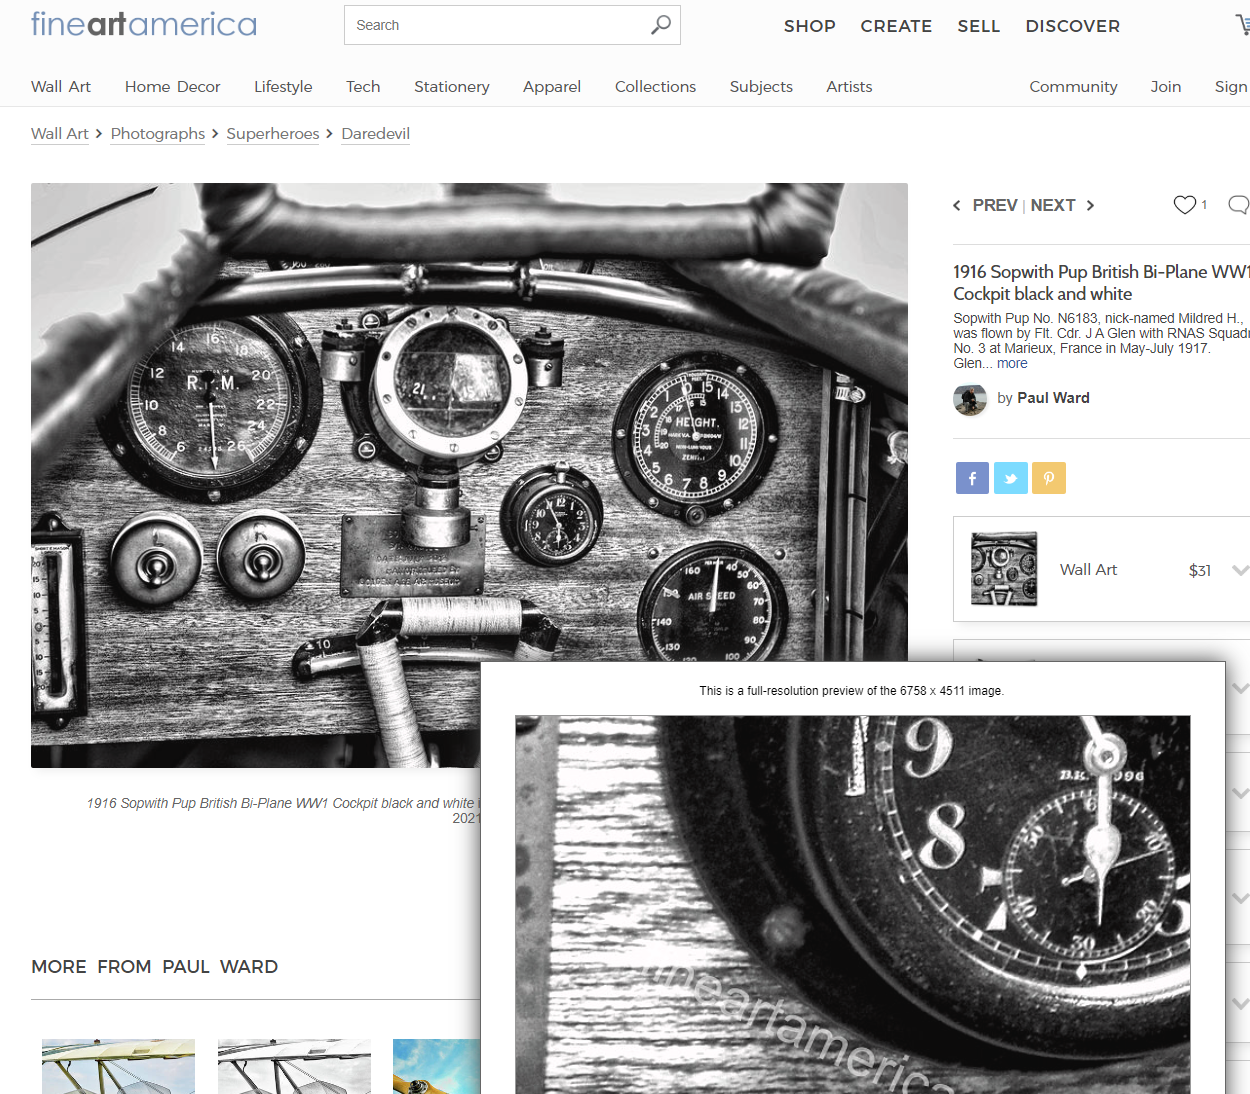Screen dimensions: 1250x1094
Task: Open the SHOP top menu
Action: tap(809, 26)
